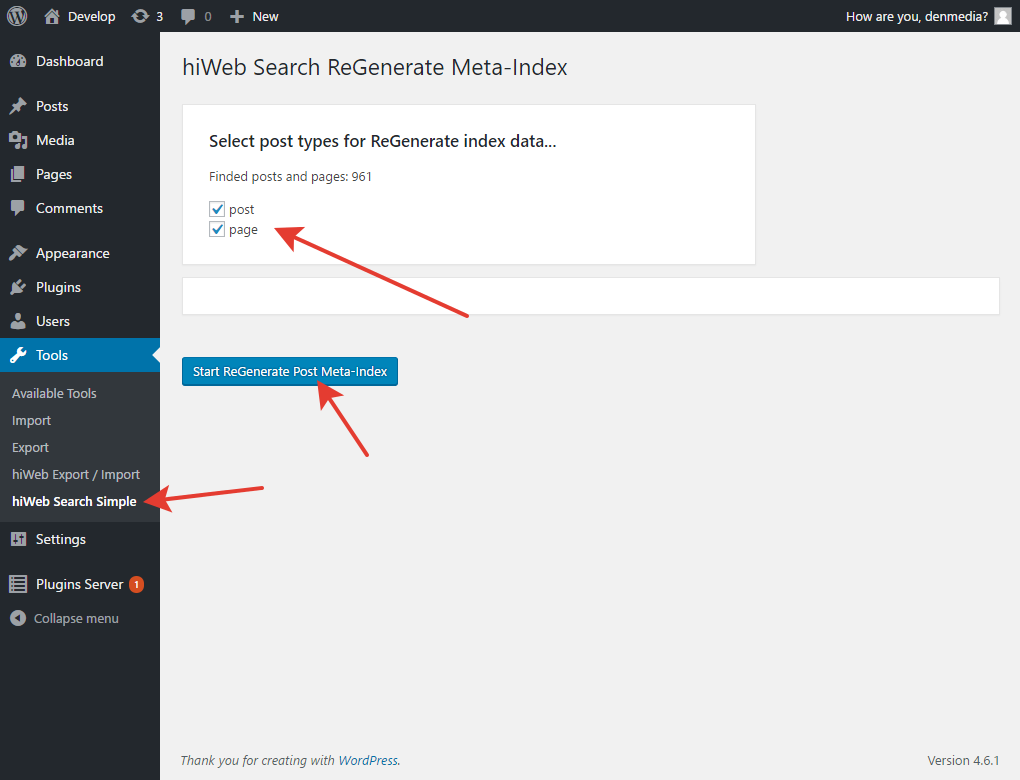Click the WordPress logo icon
This screenshot has height=780, width=1020.
pyautogui.click(x=17, y=16)
